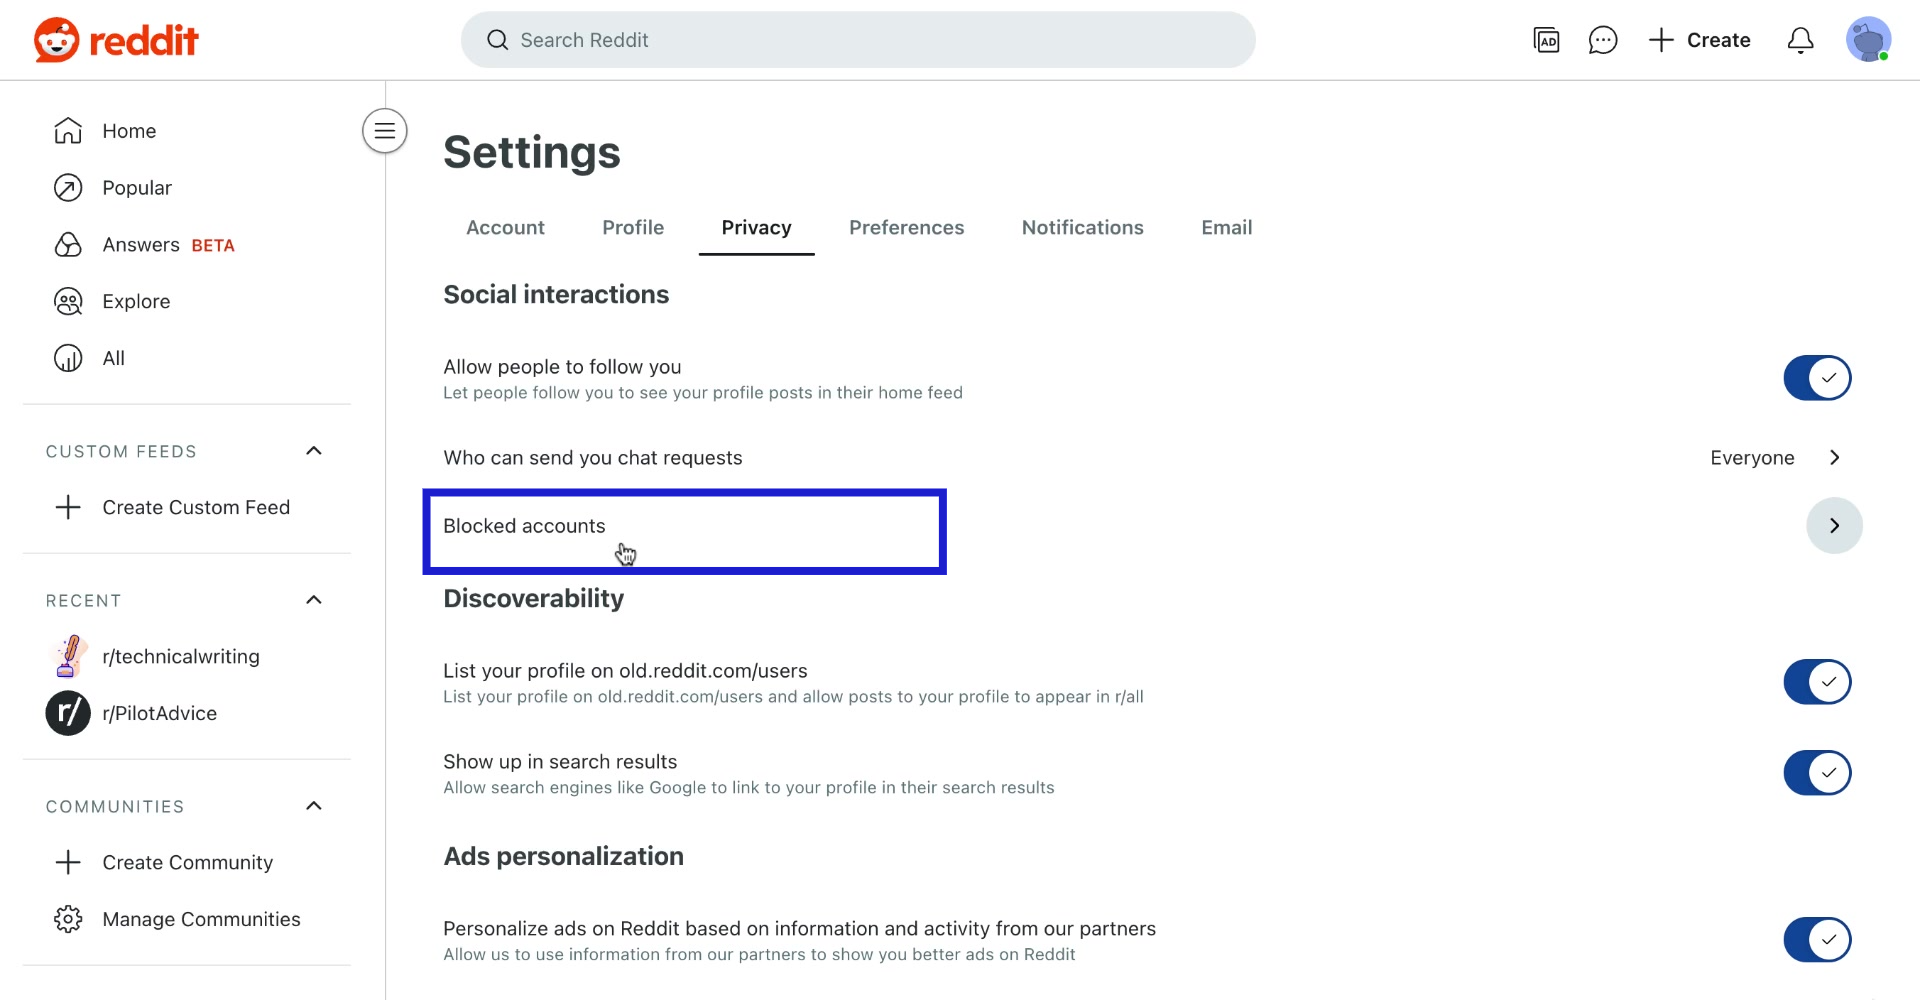Open the Advertise icon in top bar
Image resolution: width=1920 pixels, height=1000 pixels.
pos(1546,40)
